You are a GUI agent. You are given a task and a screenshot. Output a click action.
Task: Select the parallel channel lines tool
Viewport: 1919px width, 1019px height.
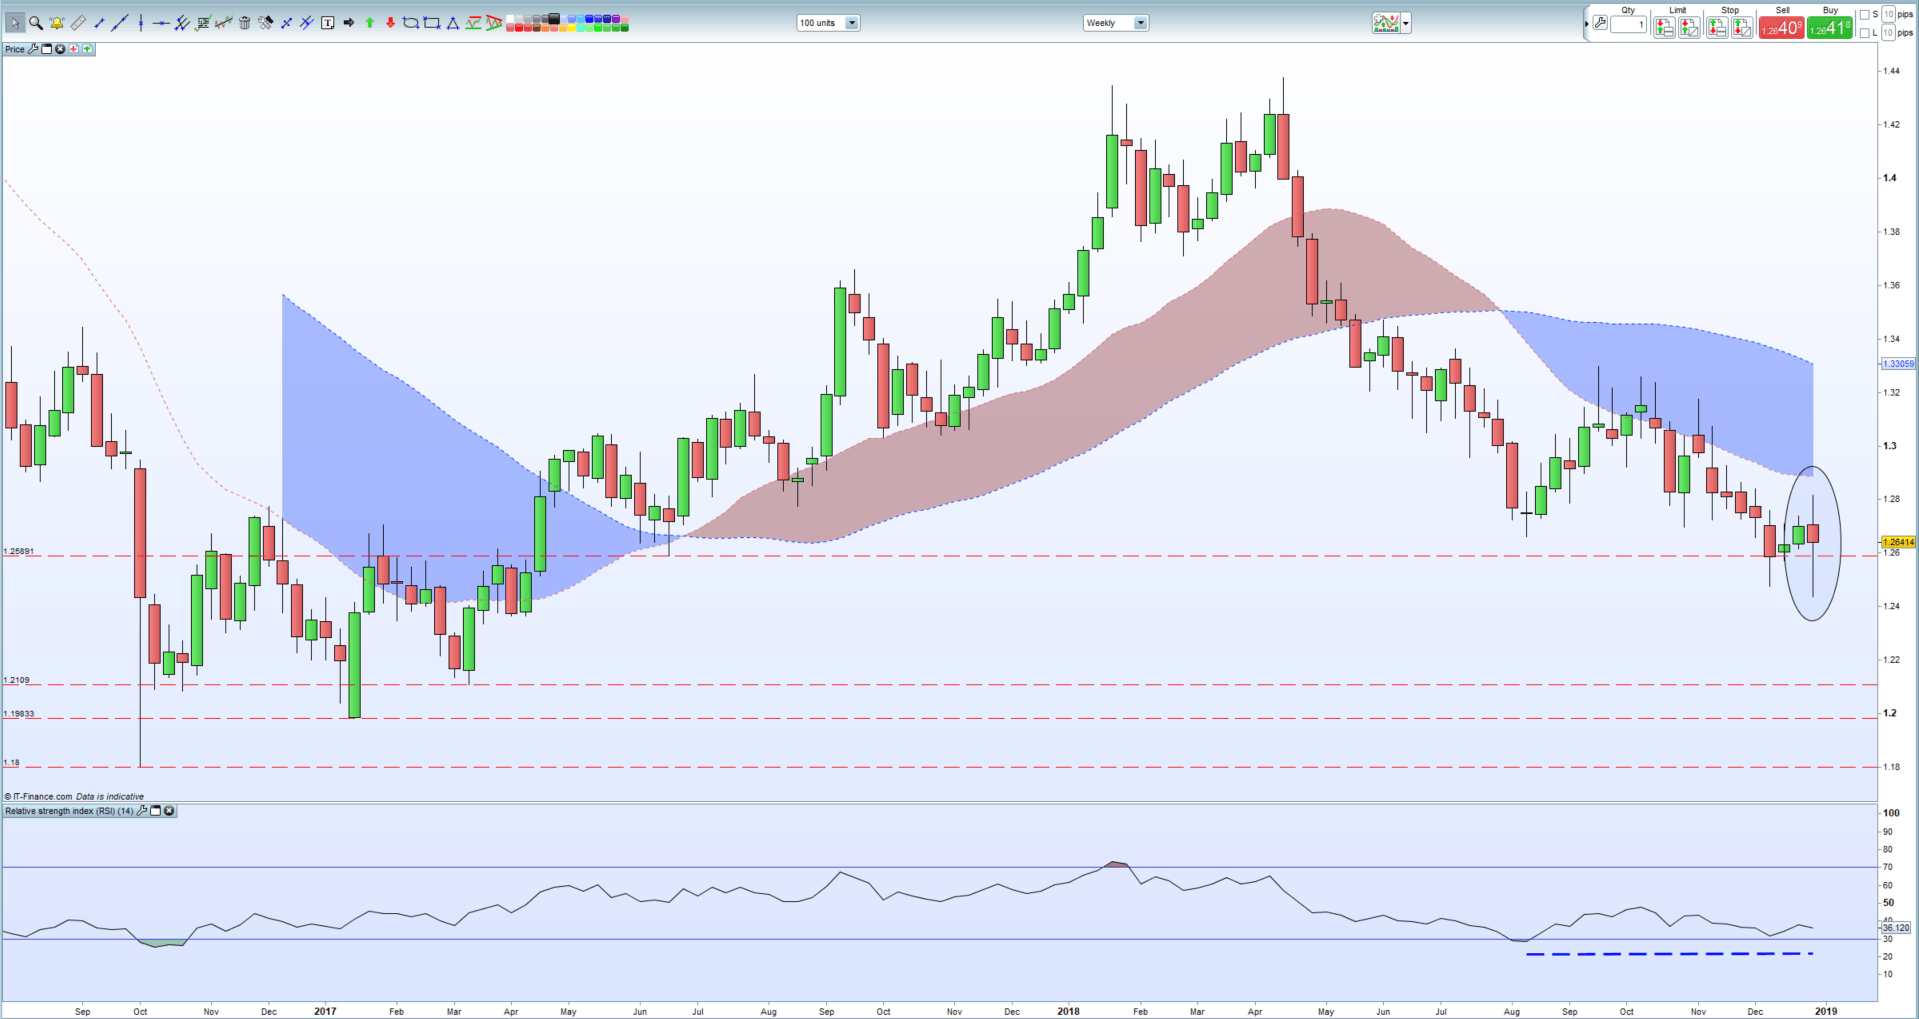click(182, 23)
